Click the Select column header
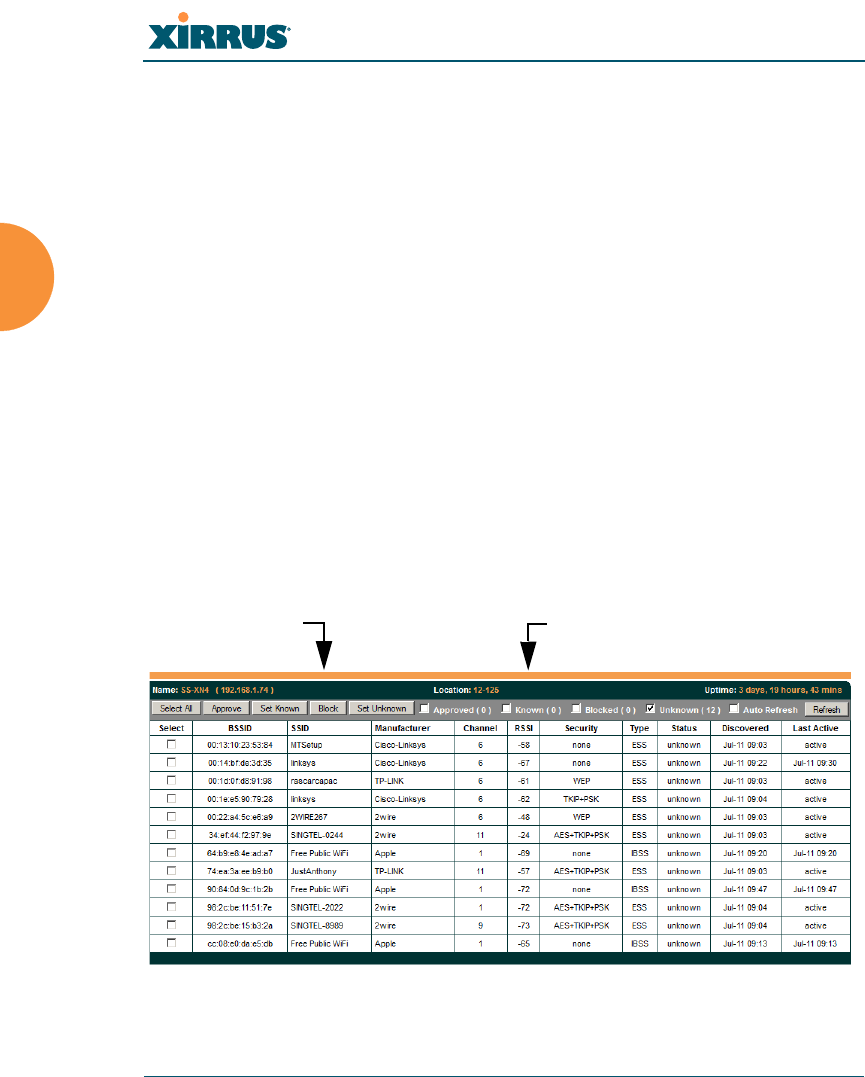 click(x=171, y=728)
